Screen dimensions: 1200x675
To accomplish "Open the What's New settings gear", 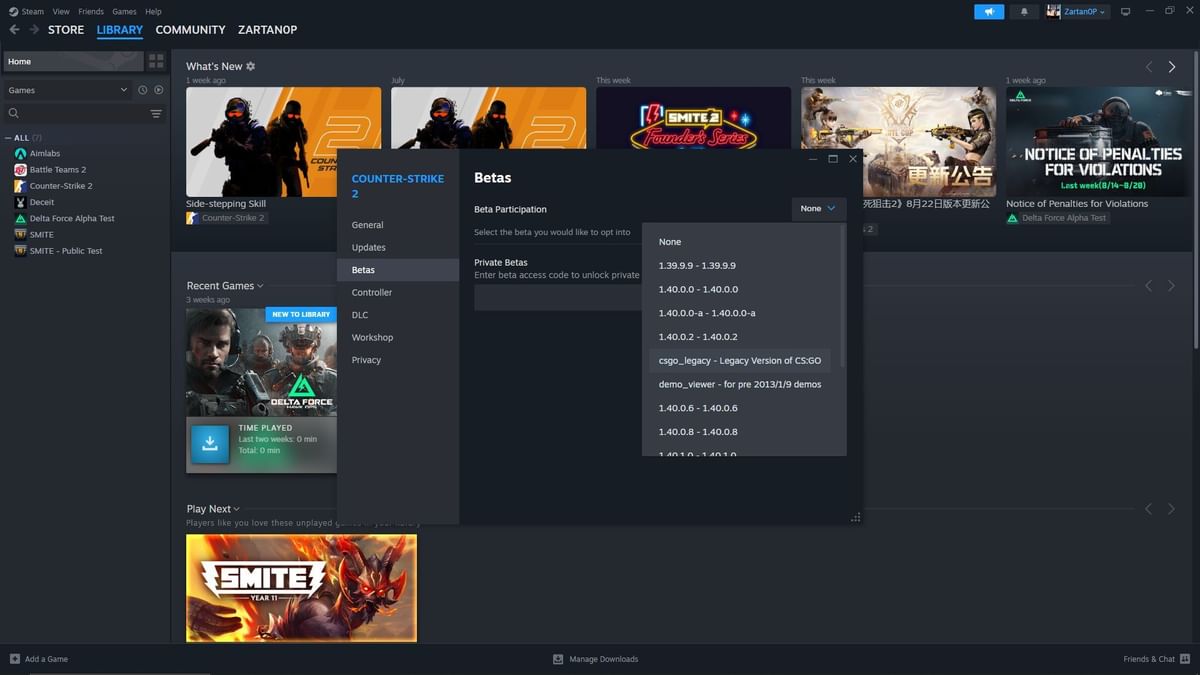I will [x=248, y=65].
